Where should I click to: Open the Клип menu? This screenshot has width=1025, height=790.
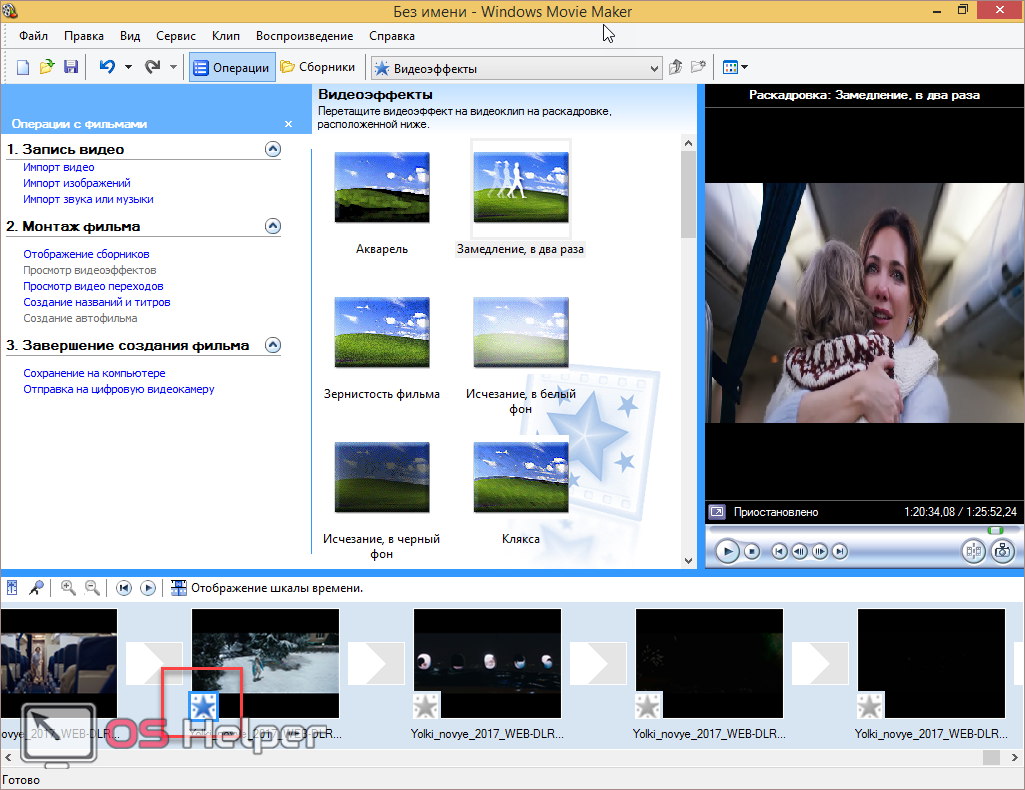[226, 36]
